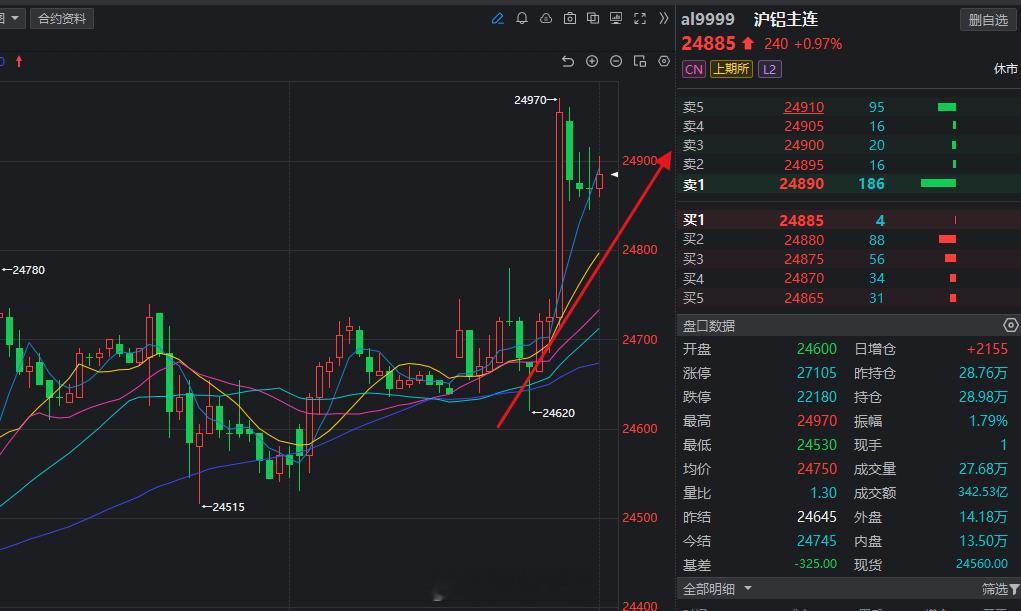This screenshot has width=1021, height=611.
Task: Enter fullscreen chart mode
Action: pos(640,18)
